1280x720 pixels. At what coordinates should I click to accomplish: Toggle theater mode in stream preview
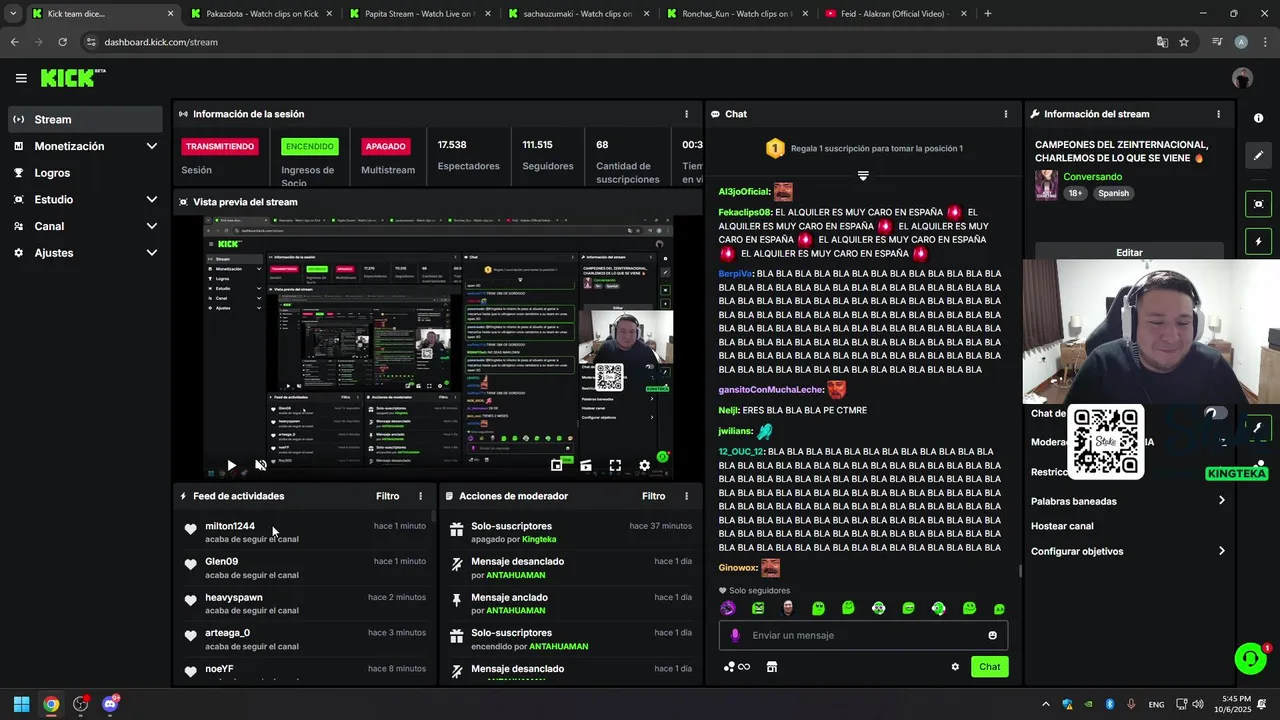[x=586, y=465]
